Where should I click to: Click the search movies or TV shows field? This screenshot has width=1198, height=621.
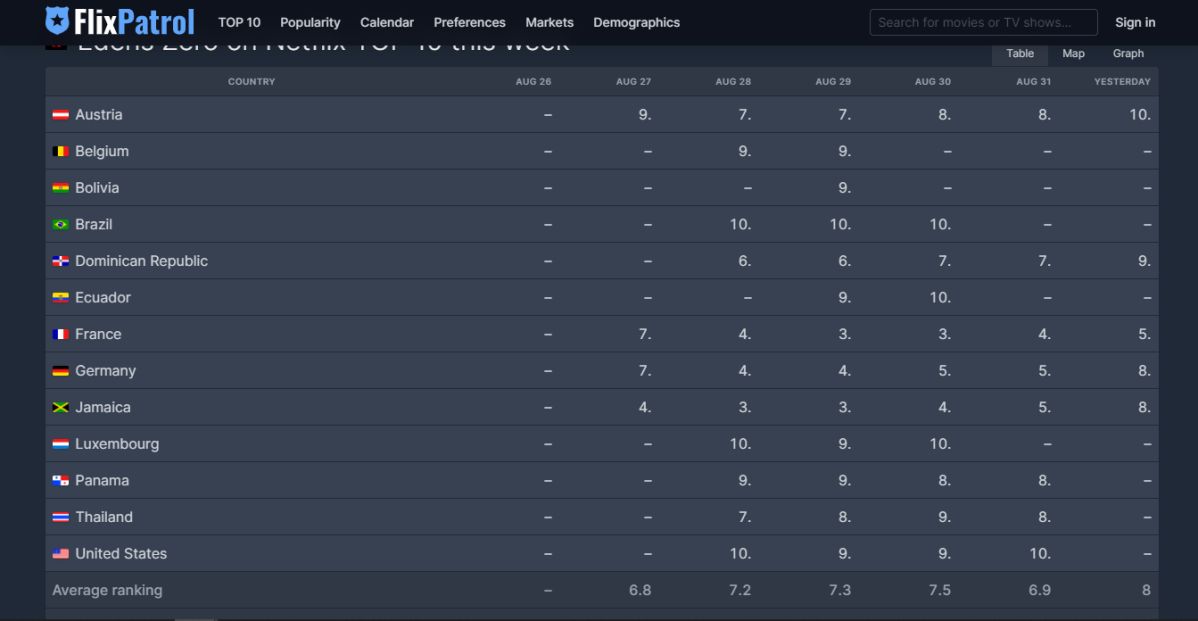pos(982,22)
